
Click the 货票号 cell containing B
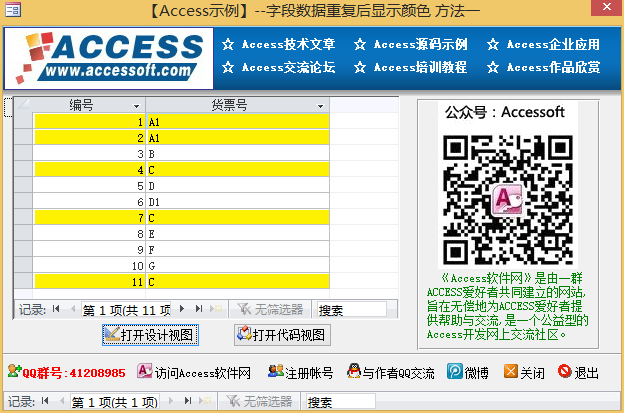pos(238,154)
